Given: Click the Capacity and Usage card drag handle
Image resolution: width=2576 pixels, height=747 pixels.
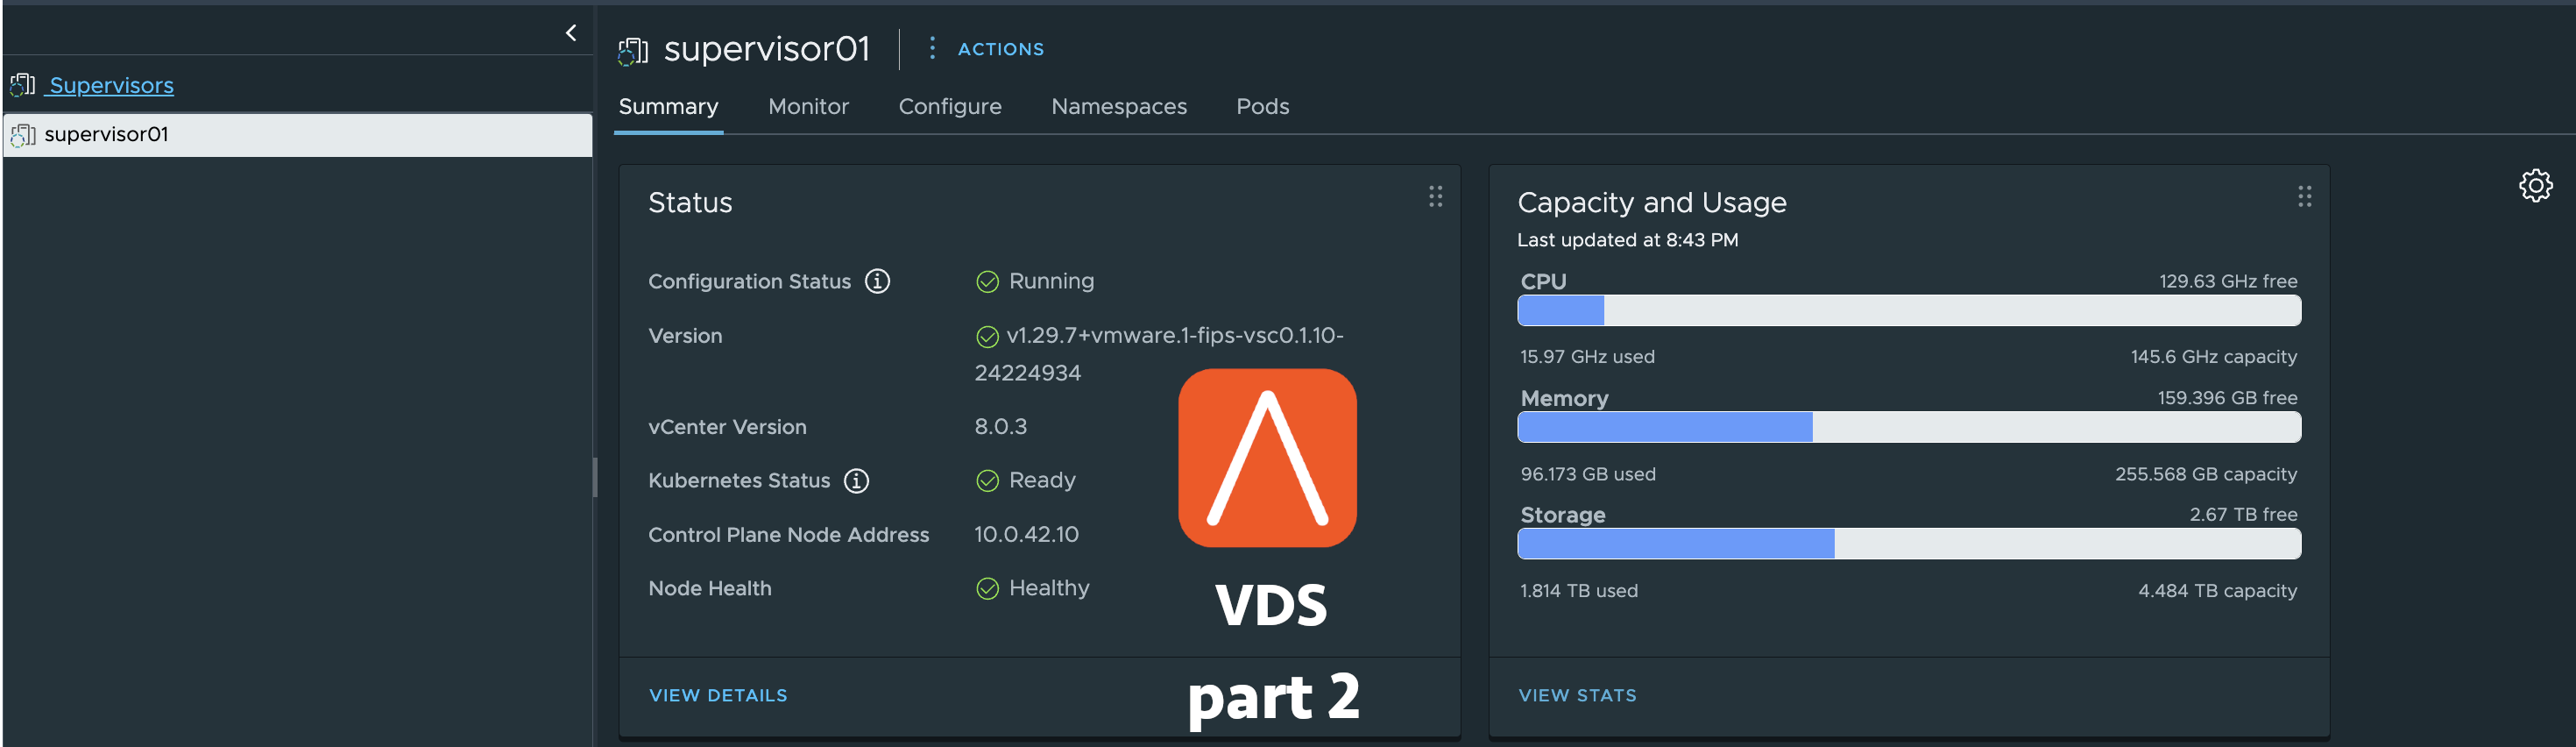Looking at the screenshot, I should (x=2304, y=197).
